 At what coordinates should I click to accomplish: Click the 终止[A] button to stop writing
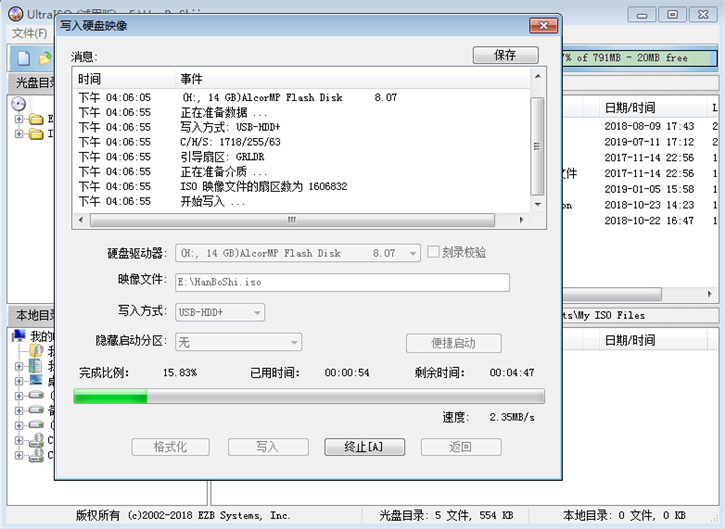point(364,447)
